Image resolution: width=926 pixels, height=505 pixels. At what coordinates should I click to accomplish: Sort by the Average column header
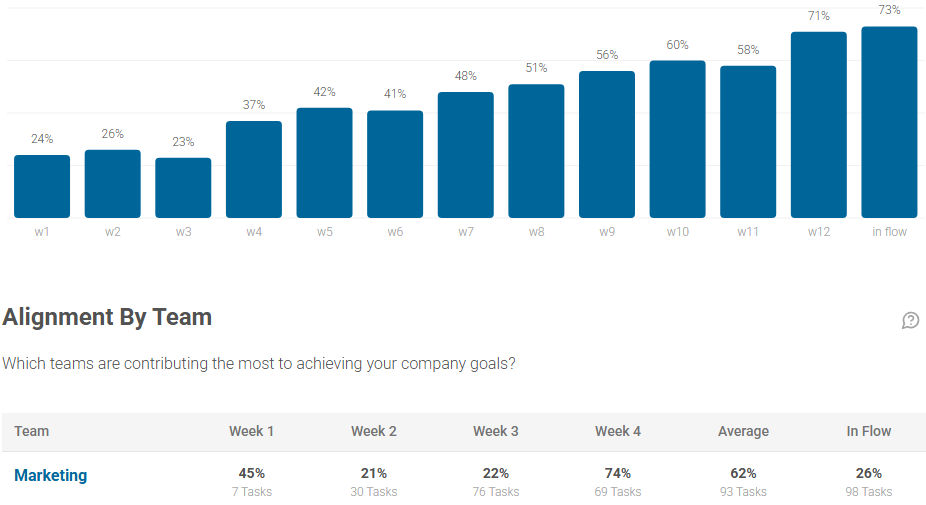743,431
